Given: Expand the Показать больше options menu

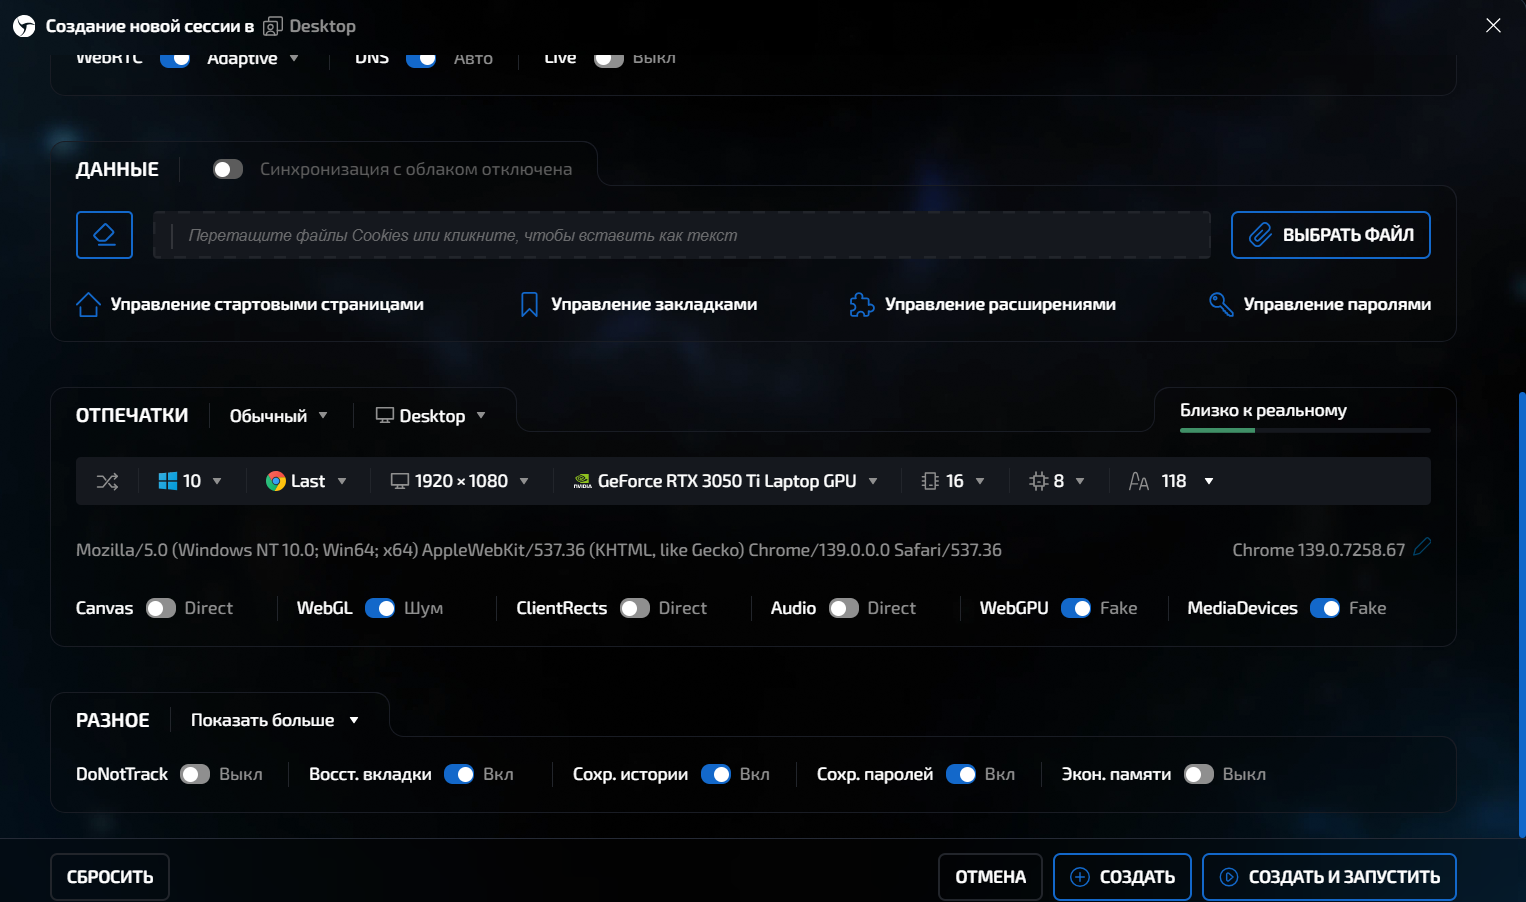Looking at the screenshot, I should point(274,720).
